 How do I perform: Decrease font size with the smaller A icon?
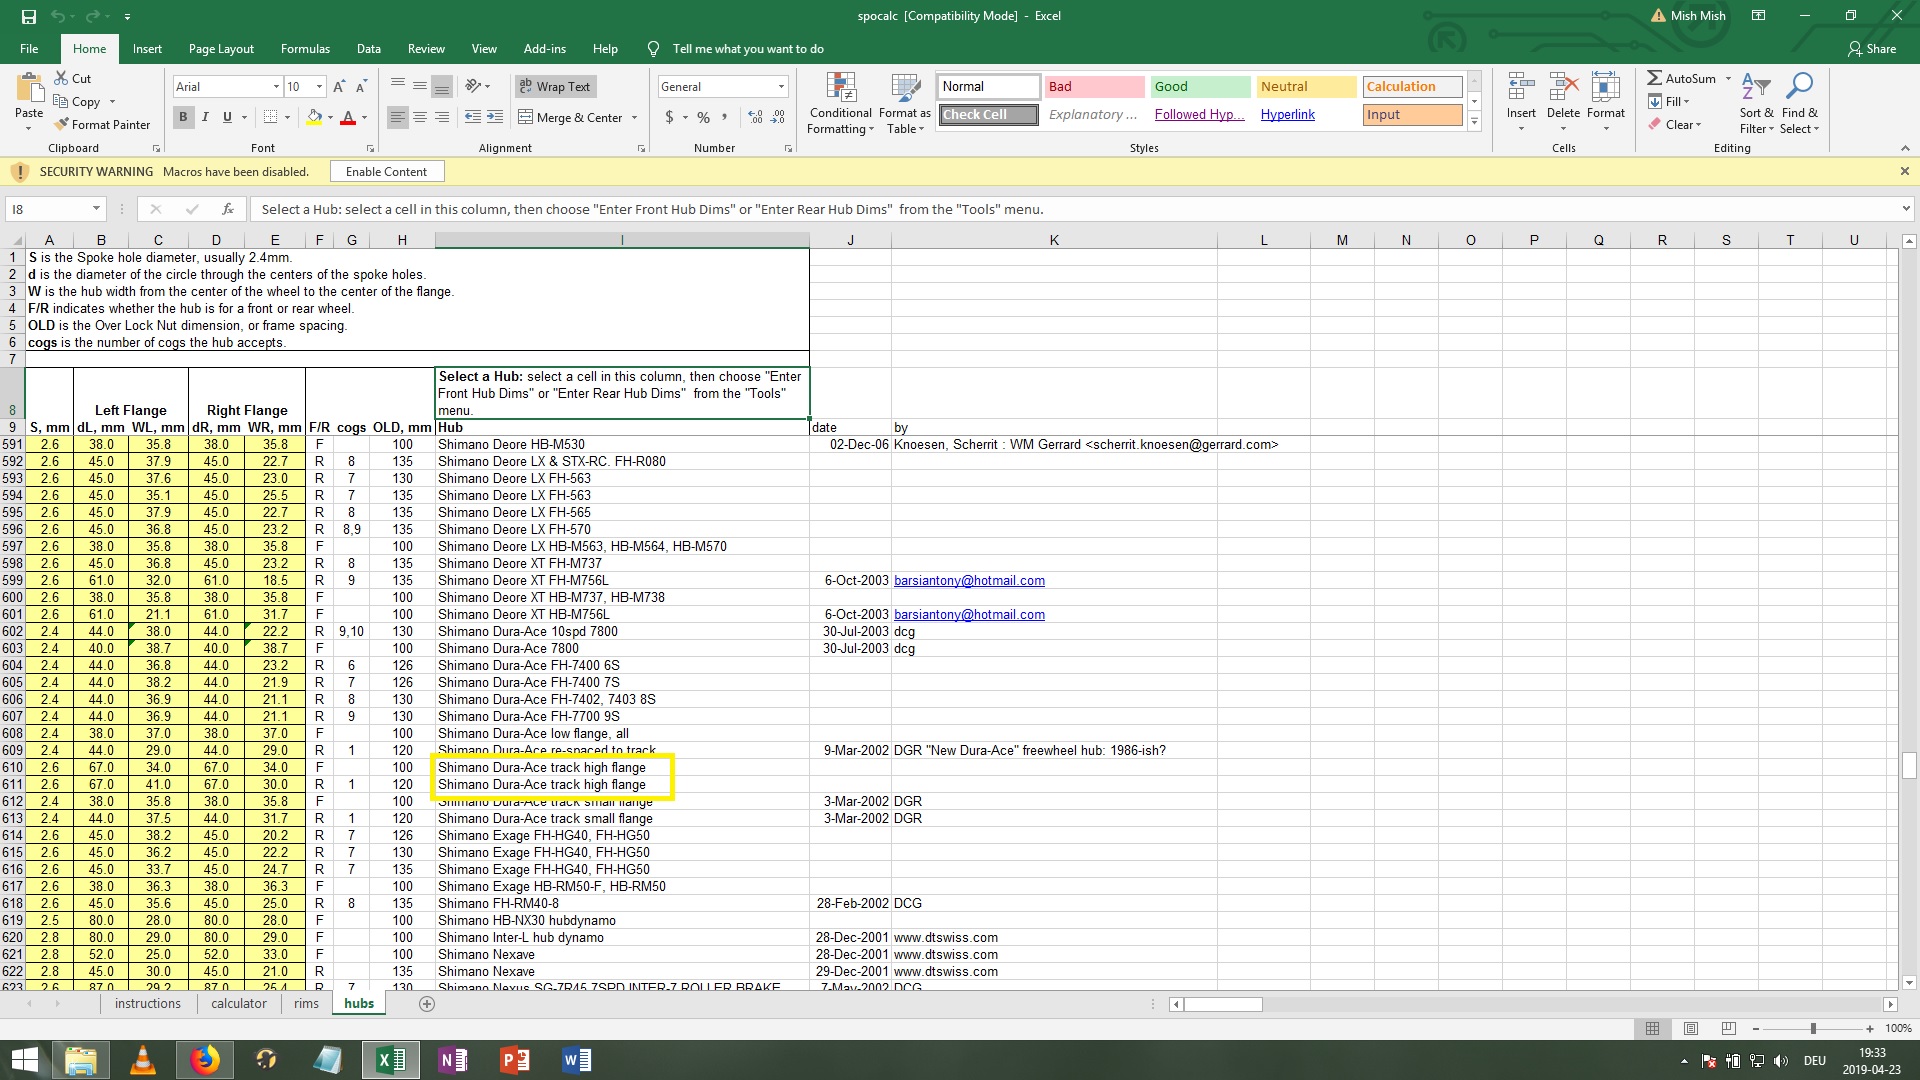click(361, 87)
